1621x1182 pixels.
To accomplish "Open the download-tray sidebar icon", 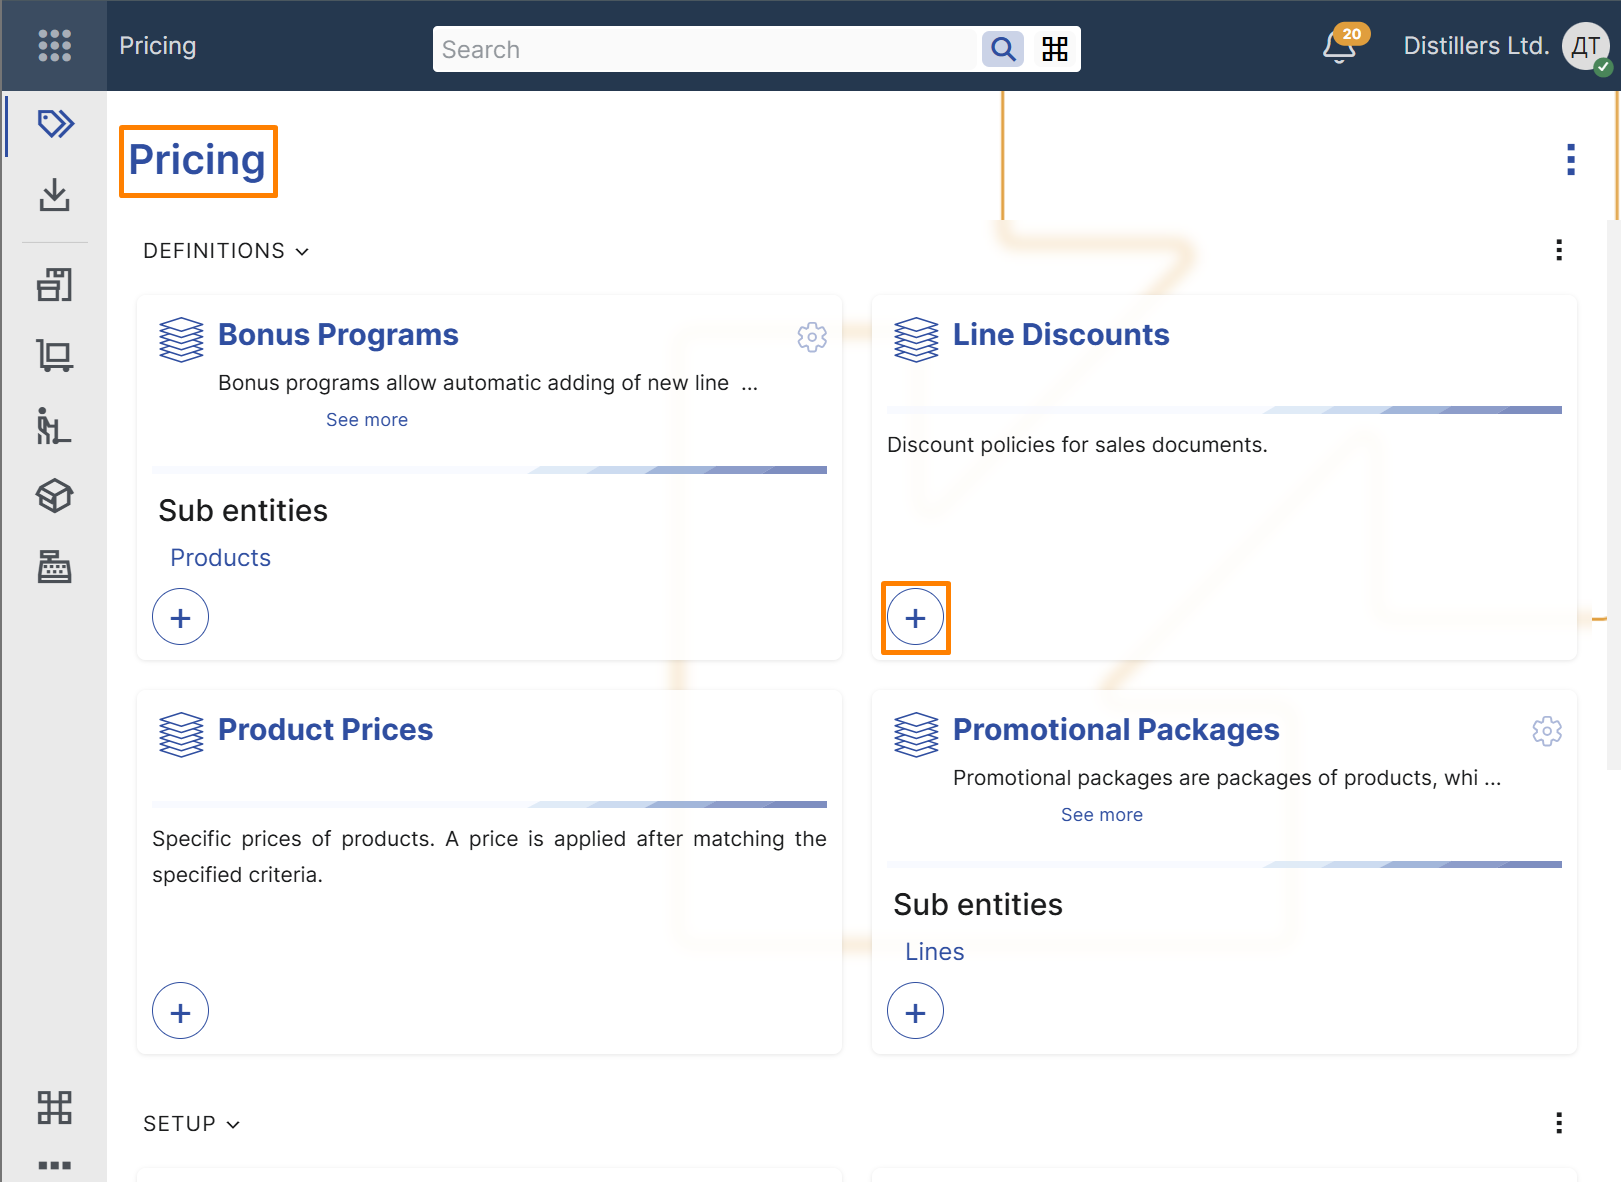I will (55, 195).
